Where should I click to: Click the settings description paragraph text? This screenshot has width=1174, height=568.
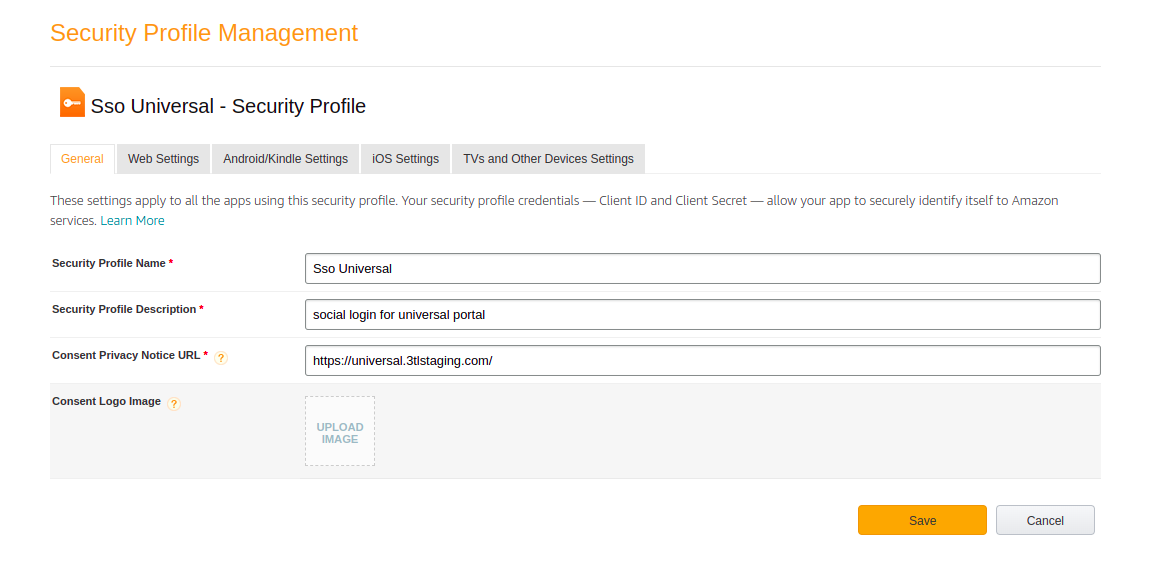[554, 210]
